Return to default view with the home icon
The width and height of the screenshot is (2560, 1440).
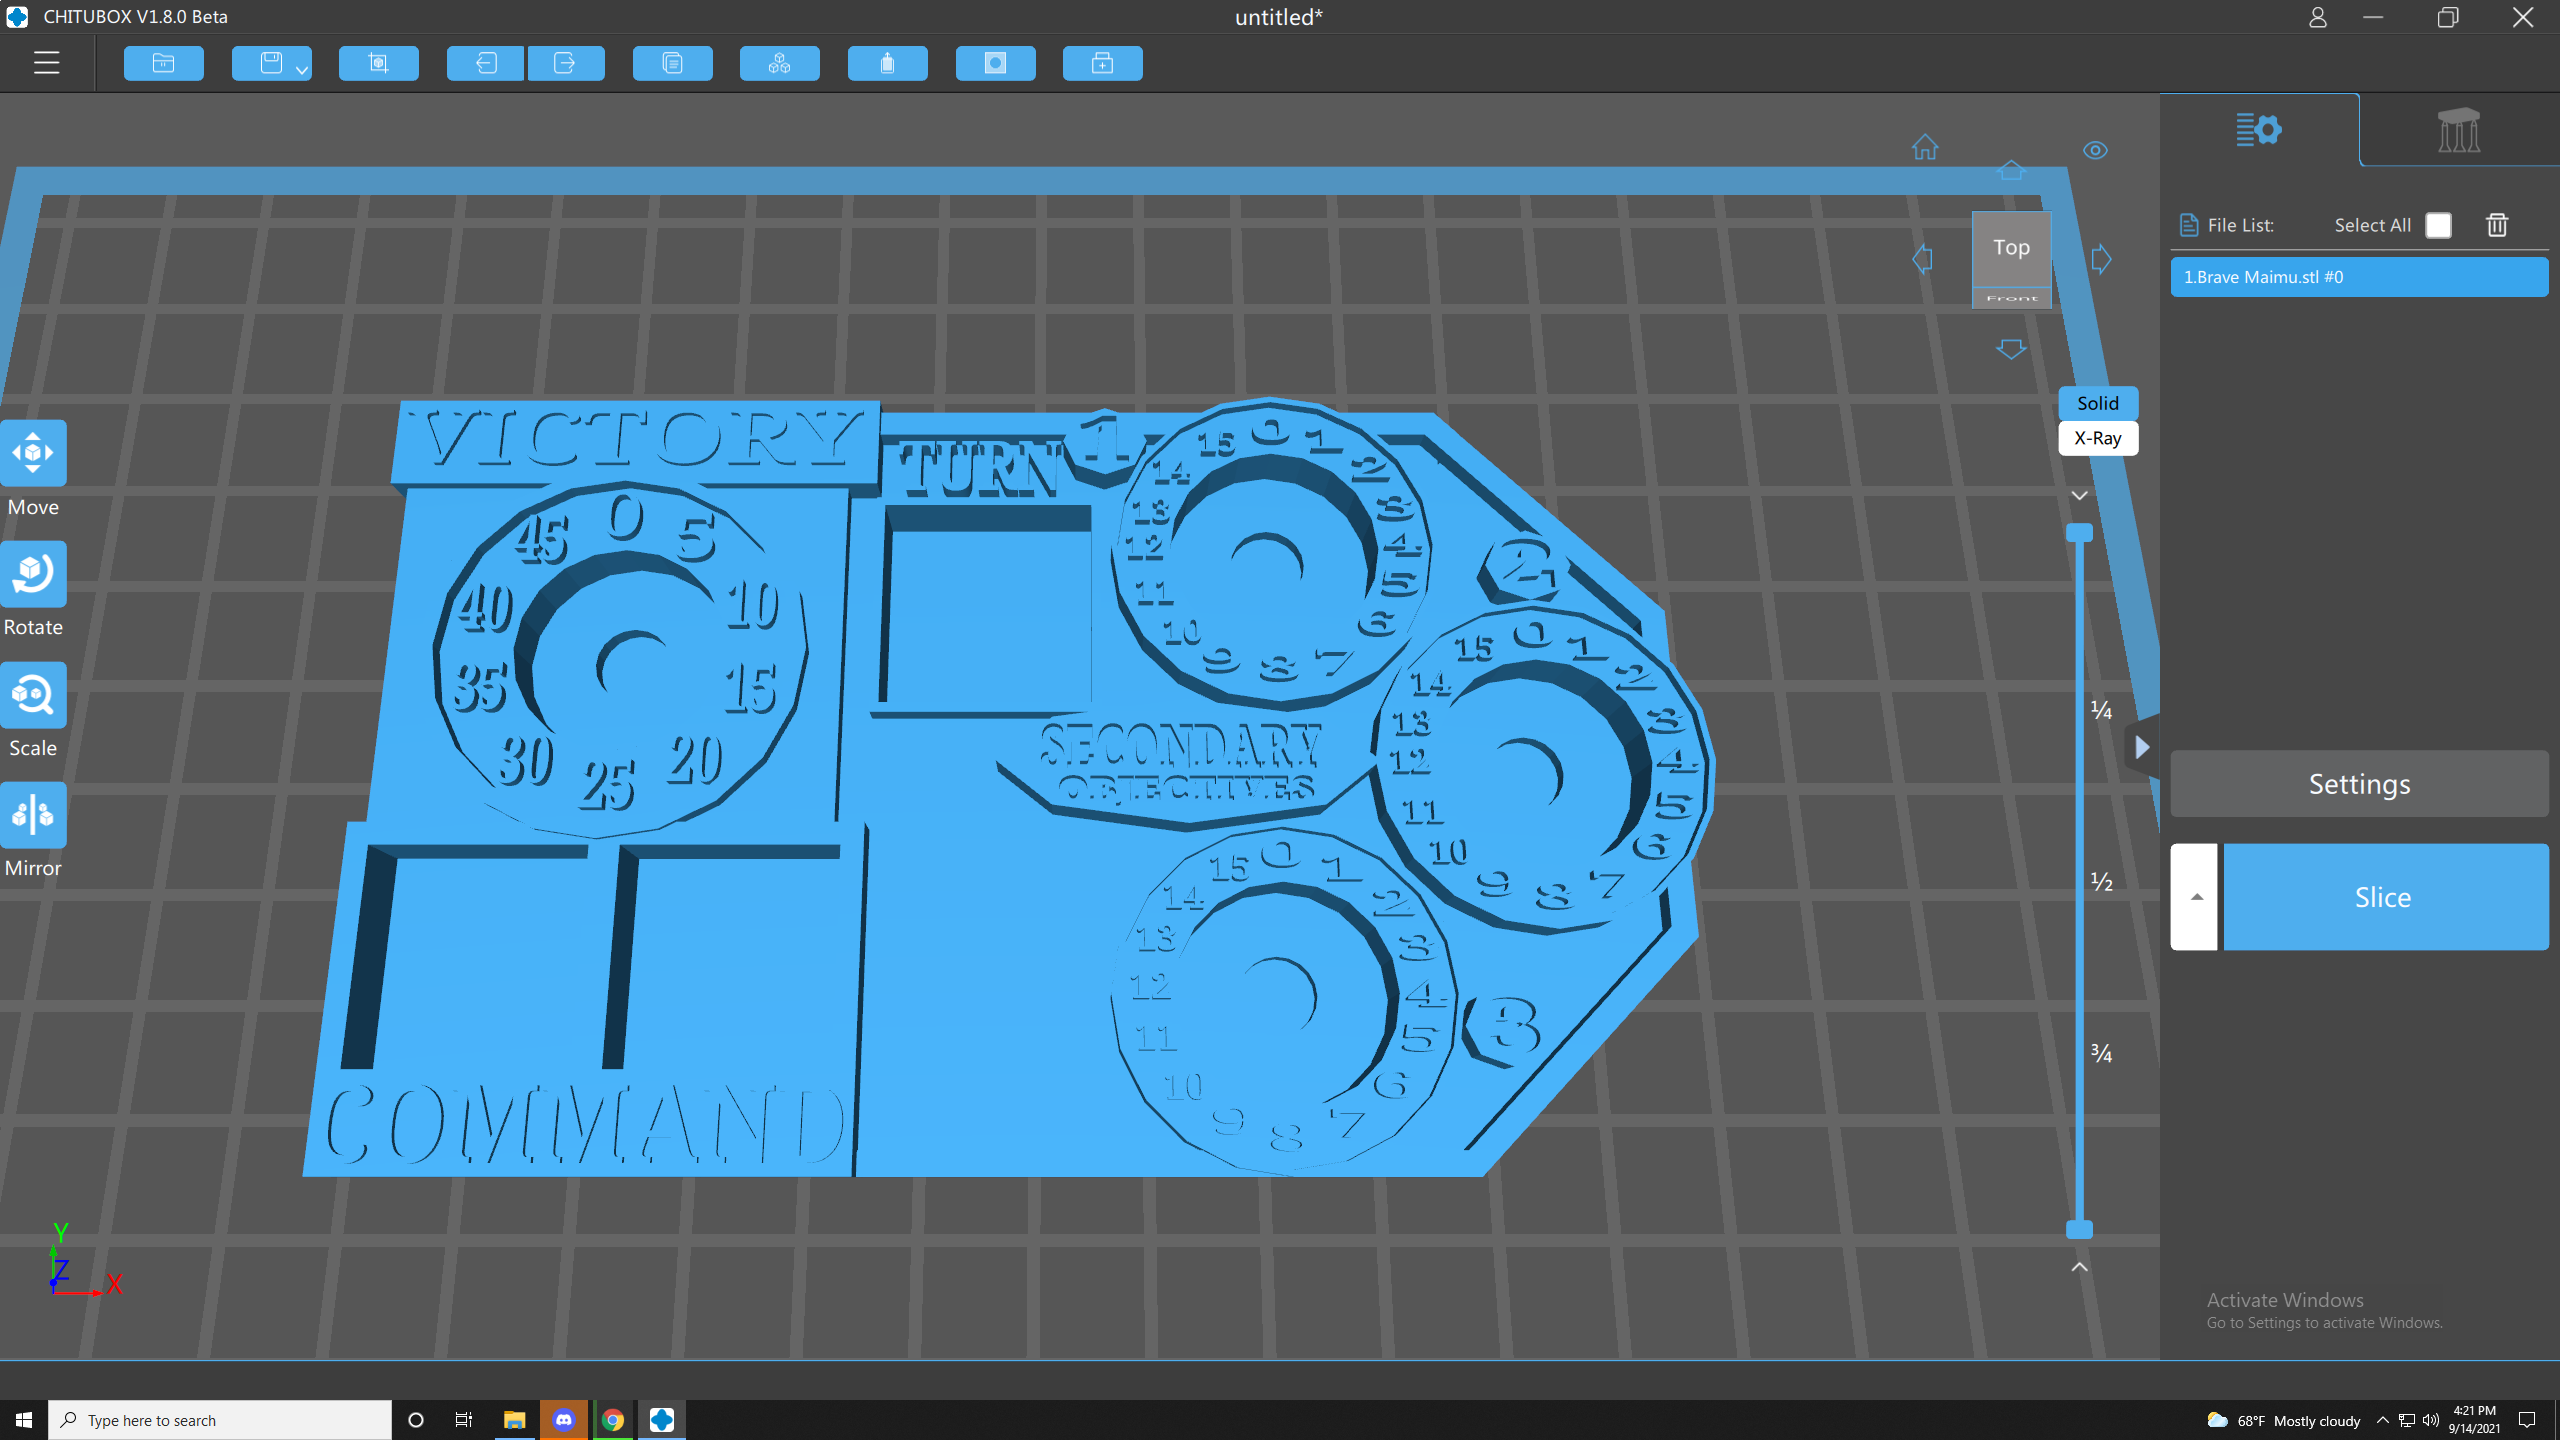click(x=1926, y=148)
